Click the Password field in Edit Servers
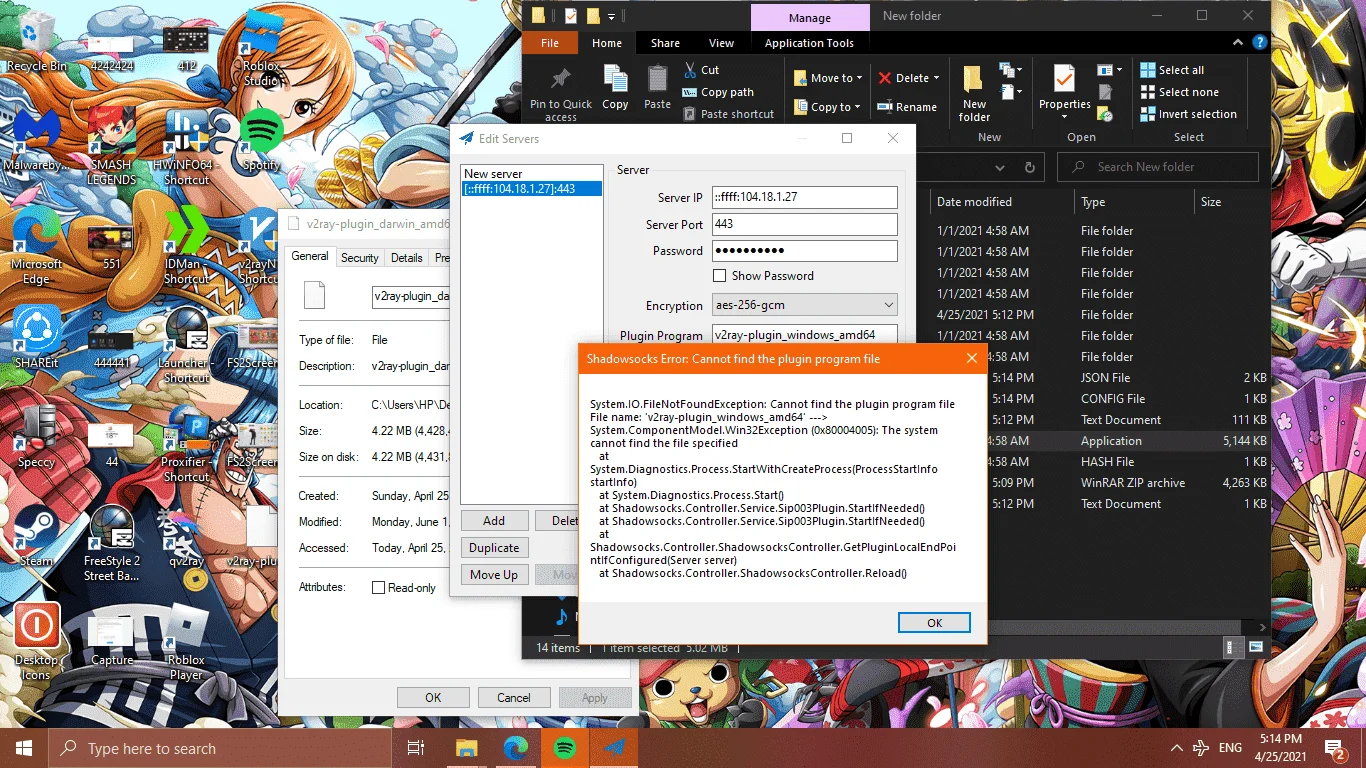The image size is (1366, 768). pos(804,251)
